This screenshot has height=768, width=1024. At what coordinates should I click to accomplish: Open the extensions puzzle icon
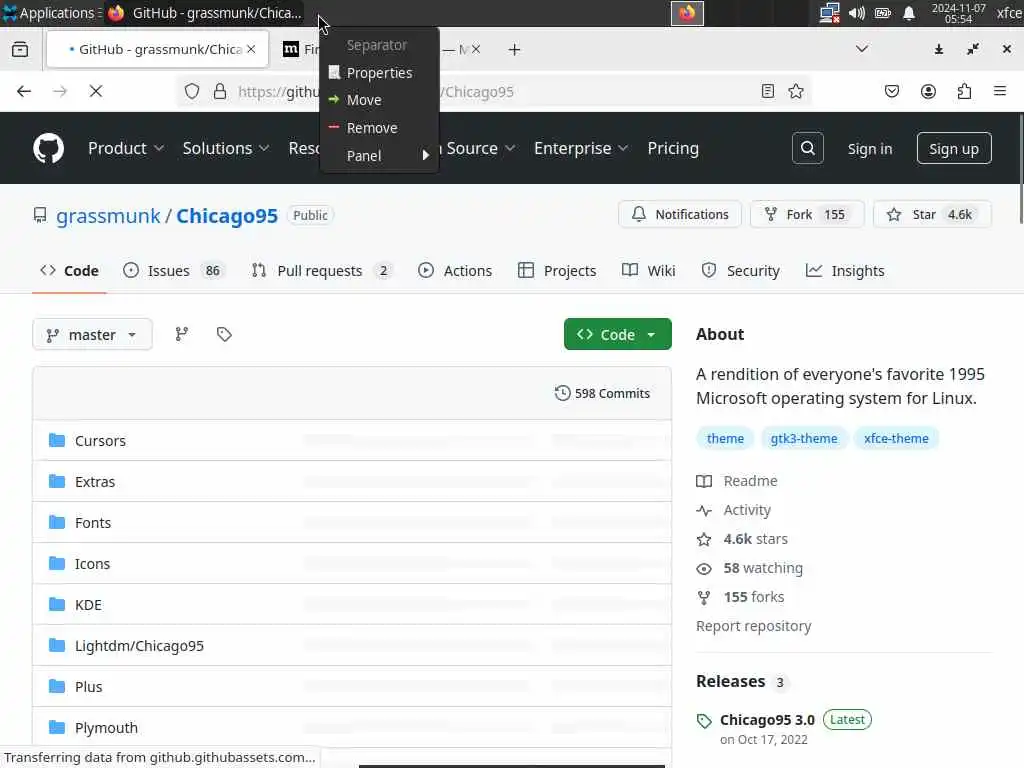point(964,91)
